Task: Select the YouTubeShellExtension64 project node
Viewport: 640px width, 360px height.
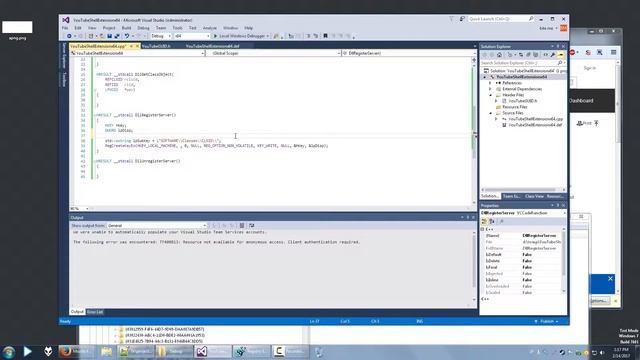Action: pyautogui.click(x=521, y=77)
